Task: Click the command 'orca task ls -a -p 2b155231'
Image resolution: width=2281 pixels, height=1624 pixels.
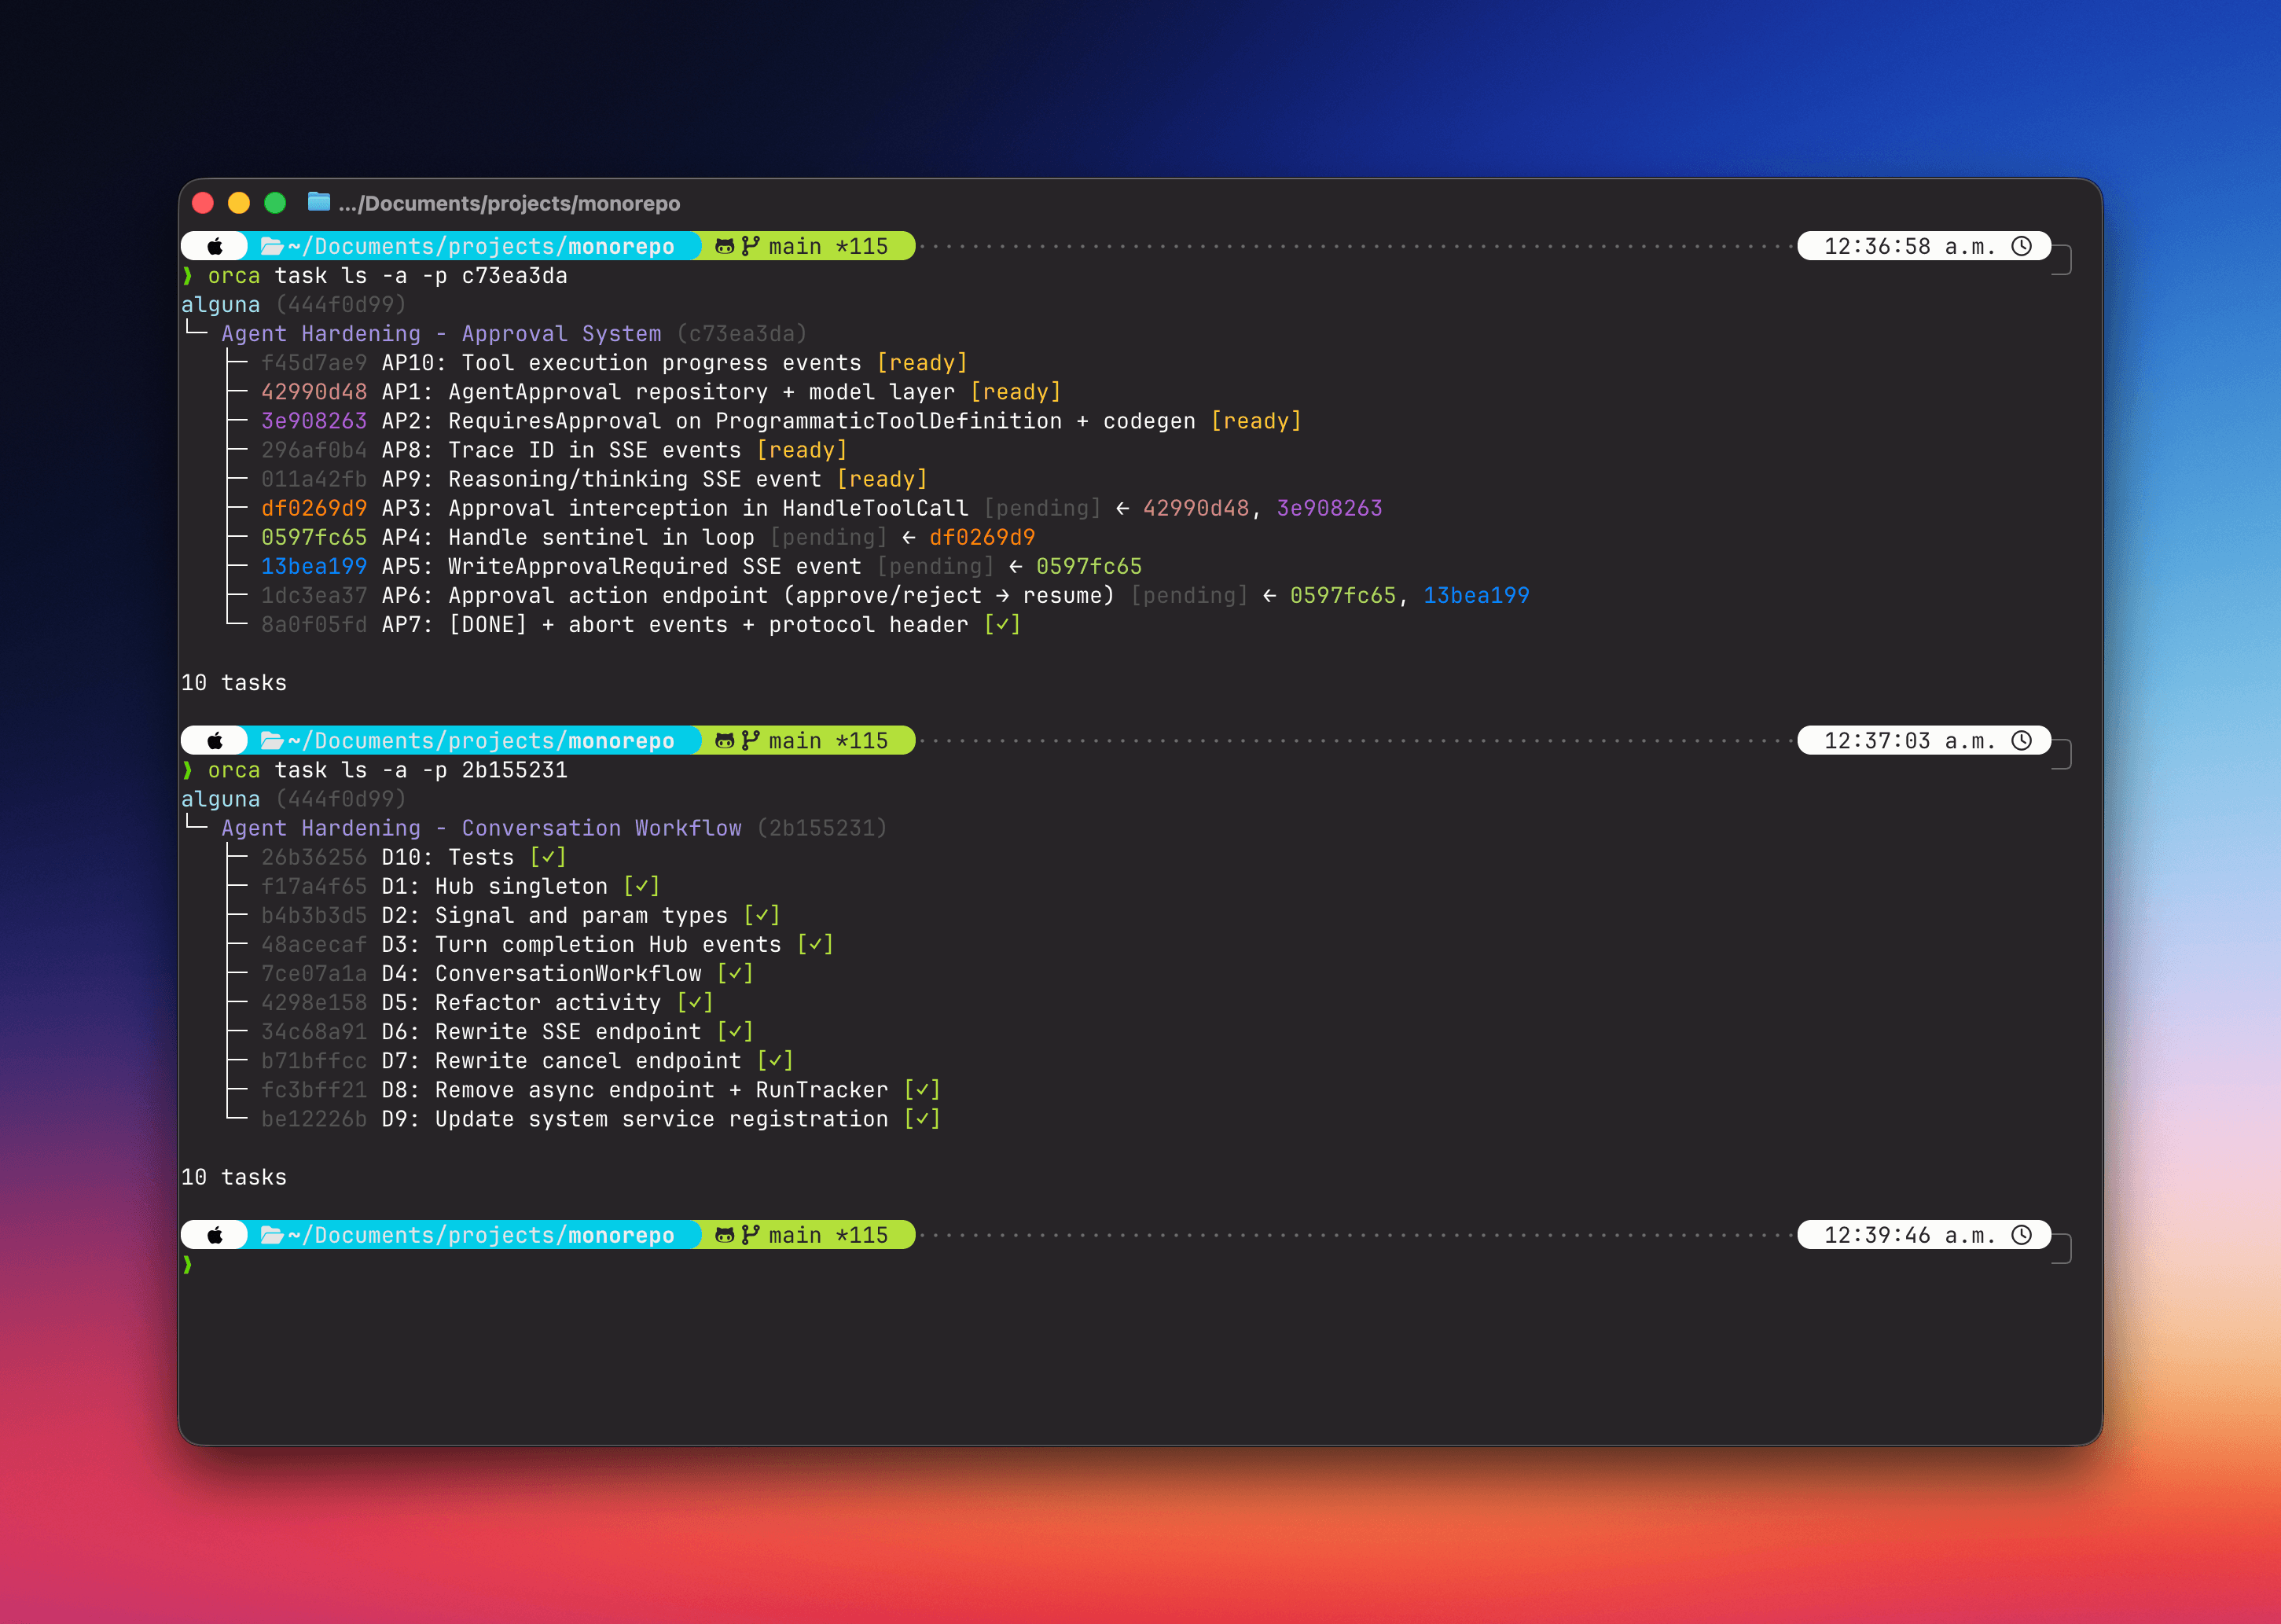Action: click(x=387, y=770)
